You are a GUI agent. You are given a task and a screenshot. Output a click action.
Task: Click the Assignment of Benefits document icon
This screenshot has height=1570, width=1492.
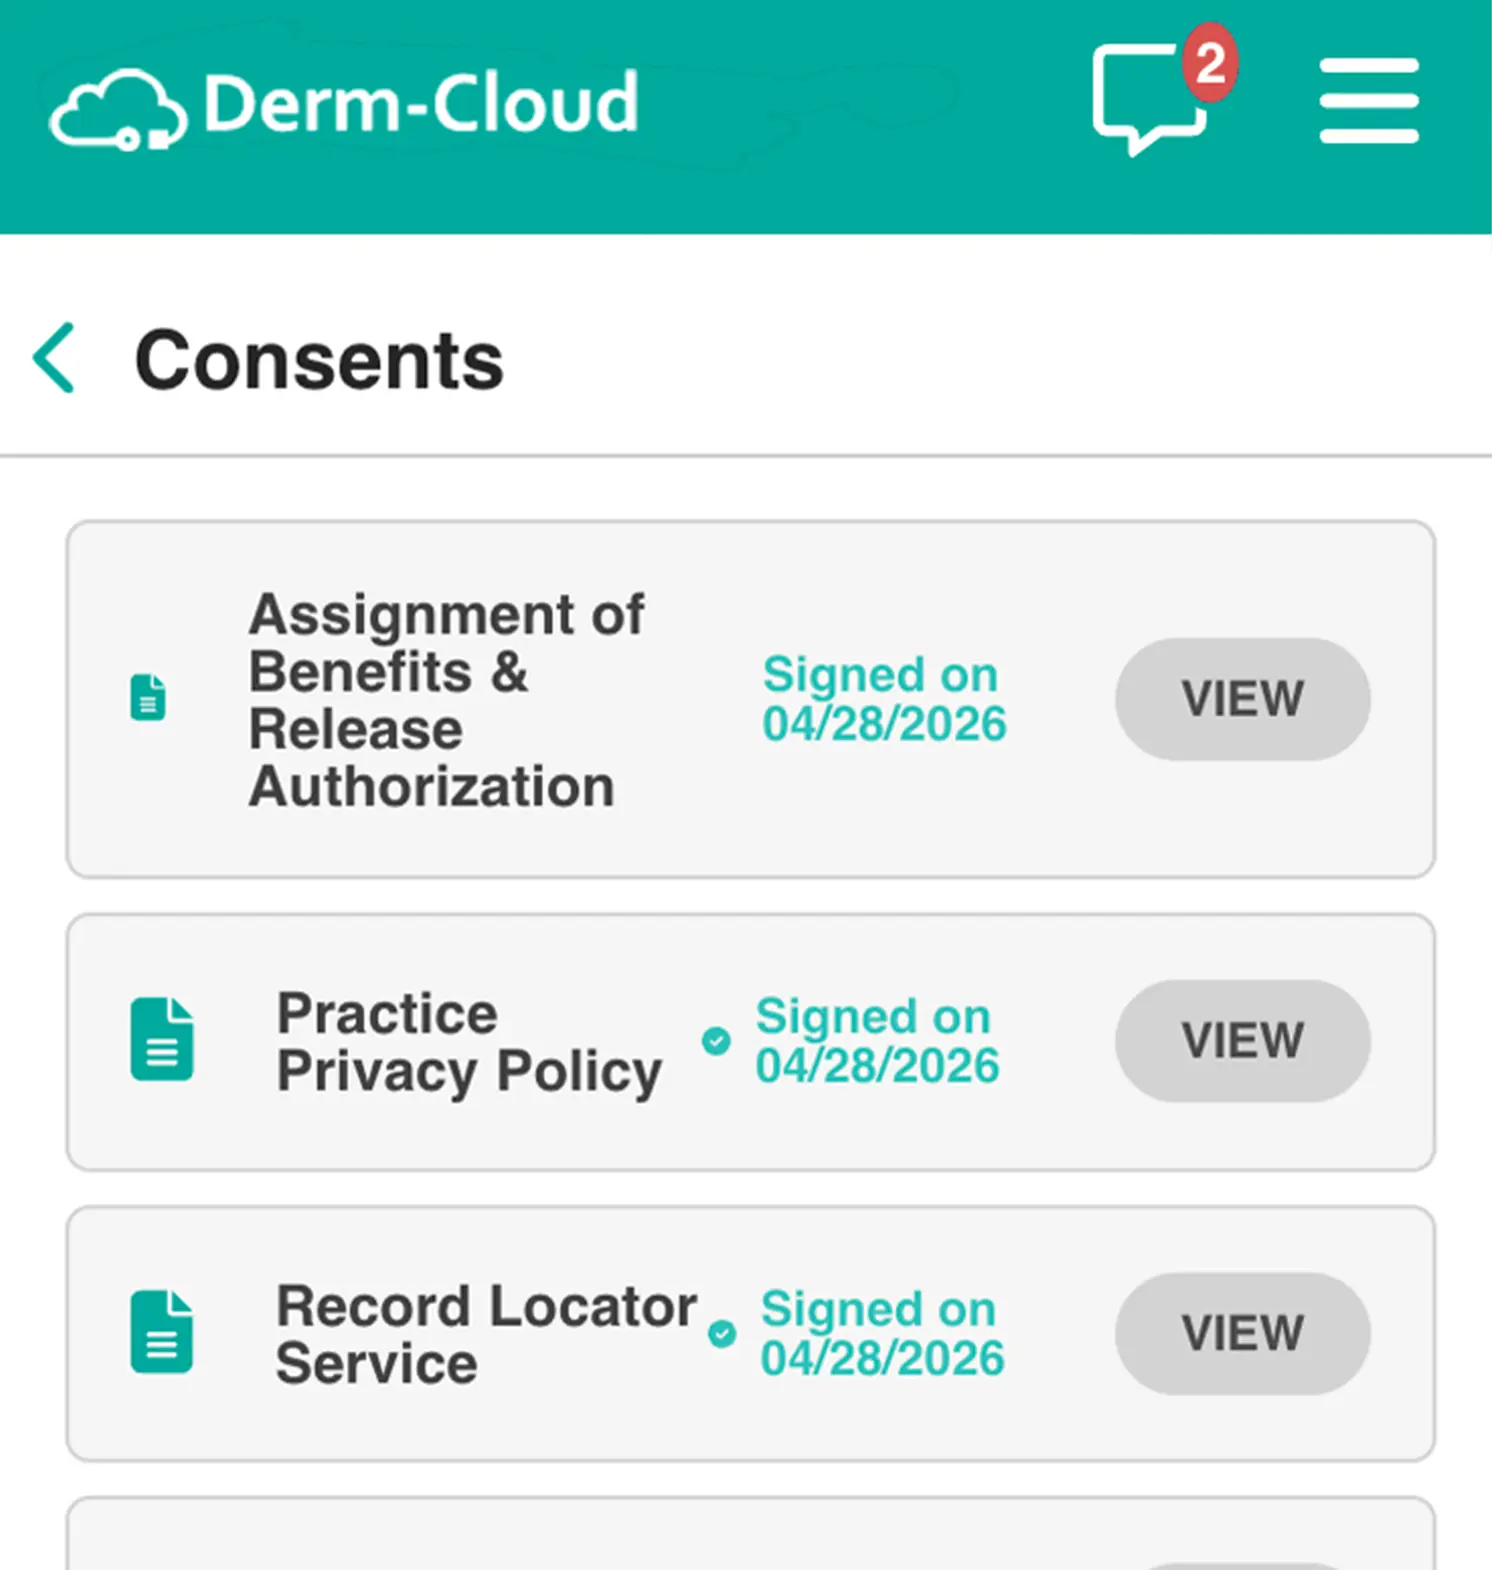coord(148,697)
